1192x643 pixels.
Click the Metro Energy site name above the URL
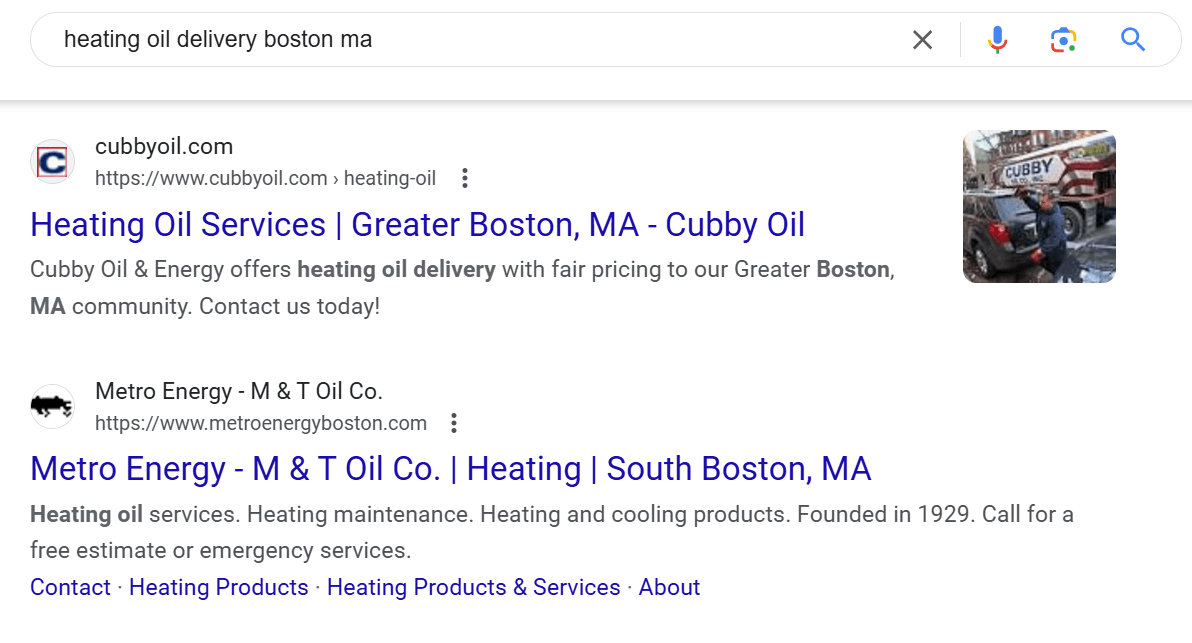pyautogui.click(x=238, y=391)
